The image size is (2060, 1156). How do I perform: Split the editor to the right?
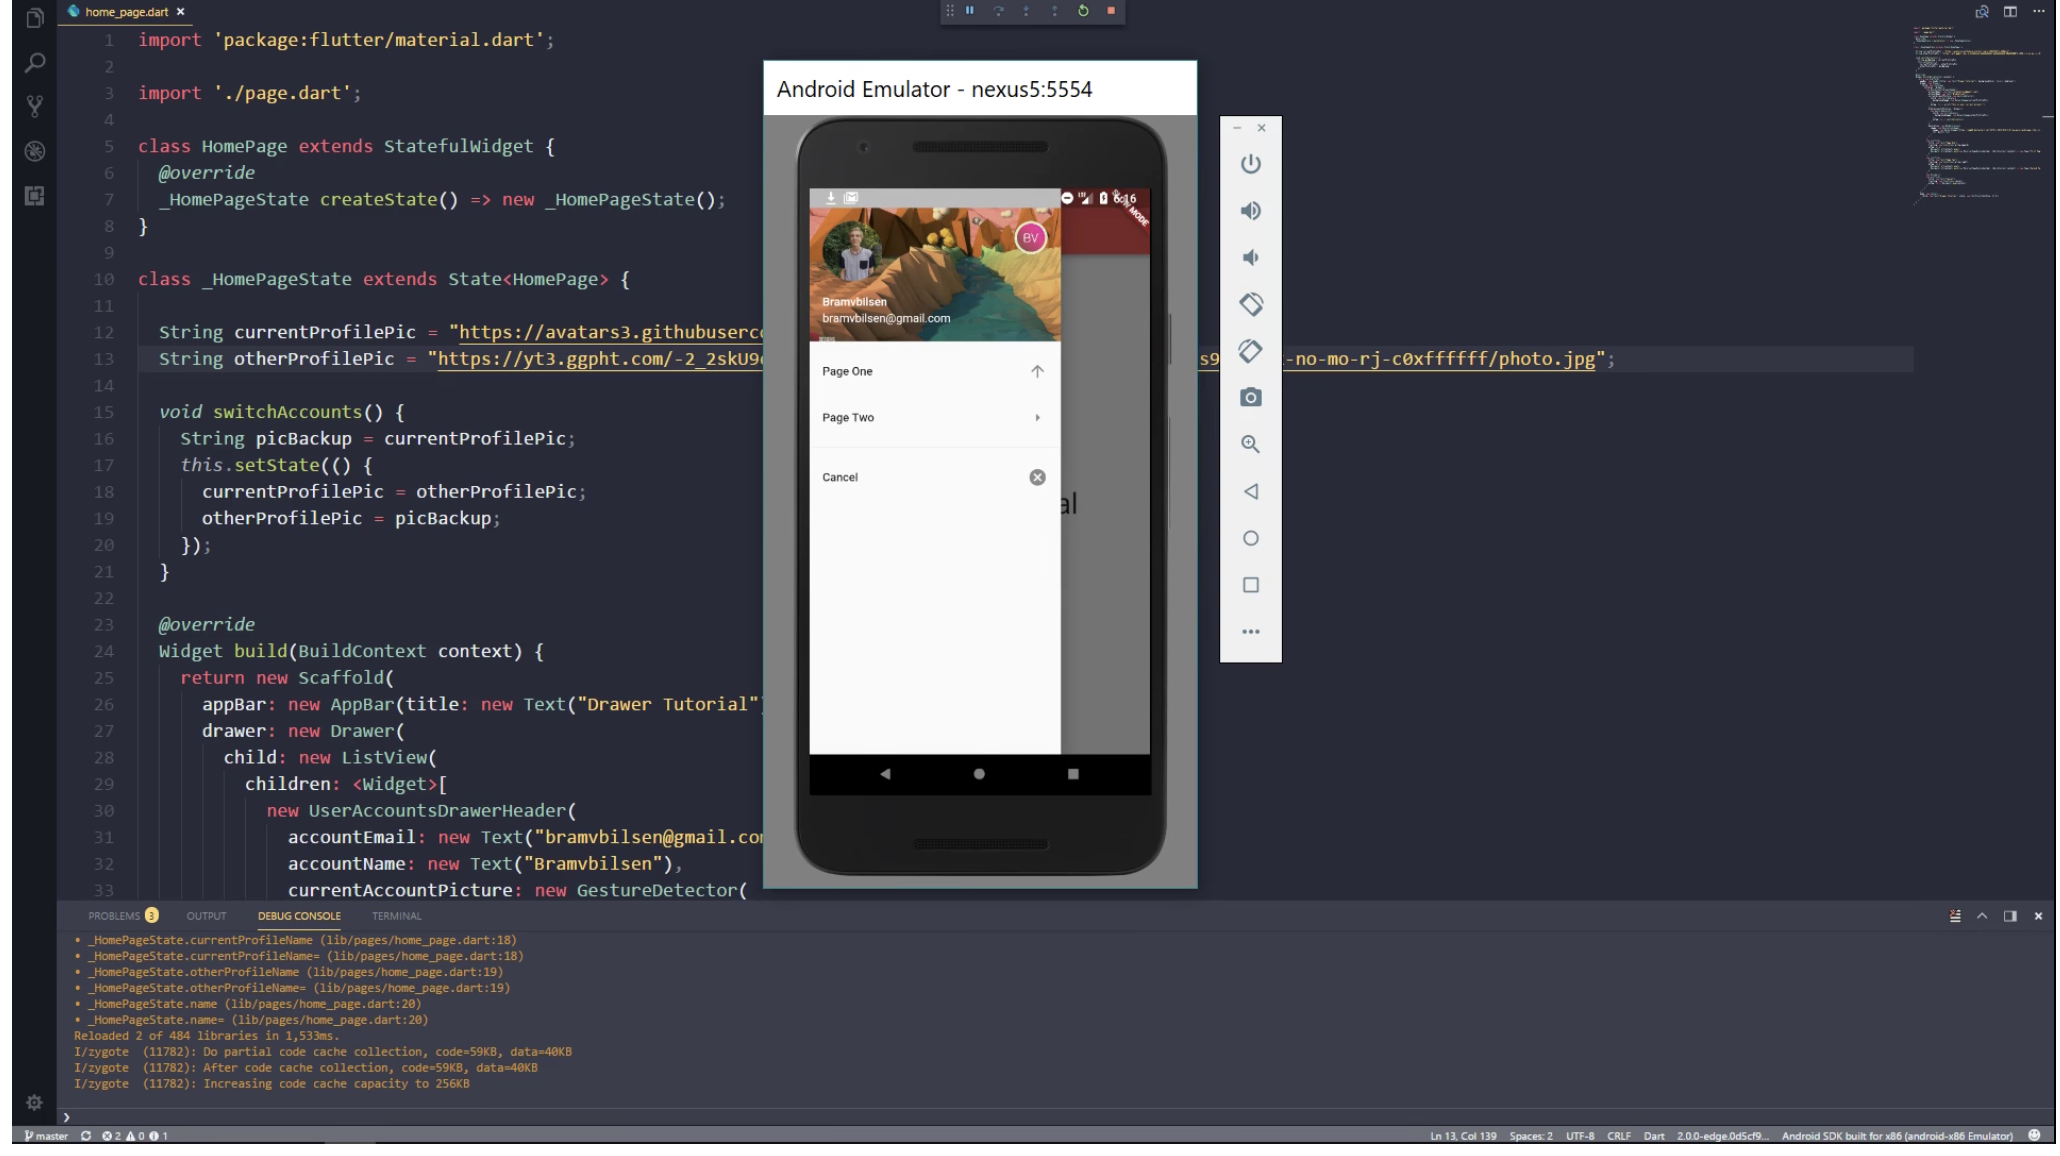pos(2010,11)
